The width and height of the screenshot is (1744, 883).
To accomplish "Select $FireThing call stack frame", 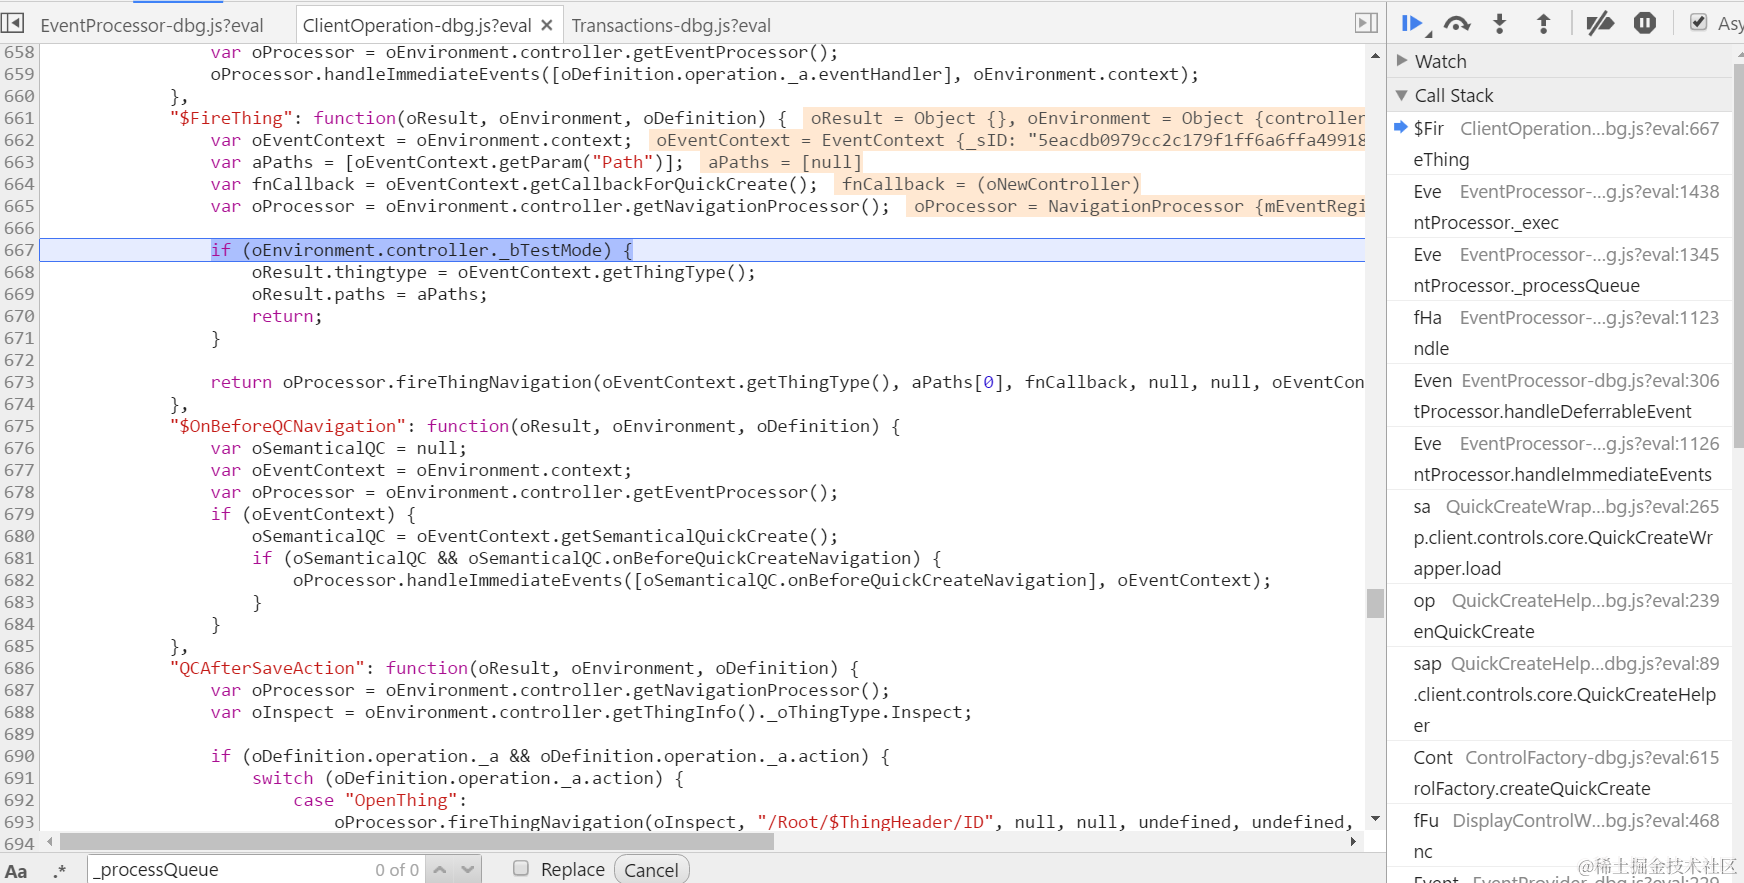I will 1559,144.
